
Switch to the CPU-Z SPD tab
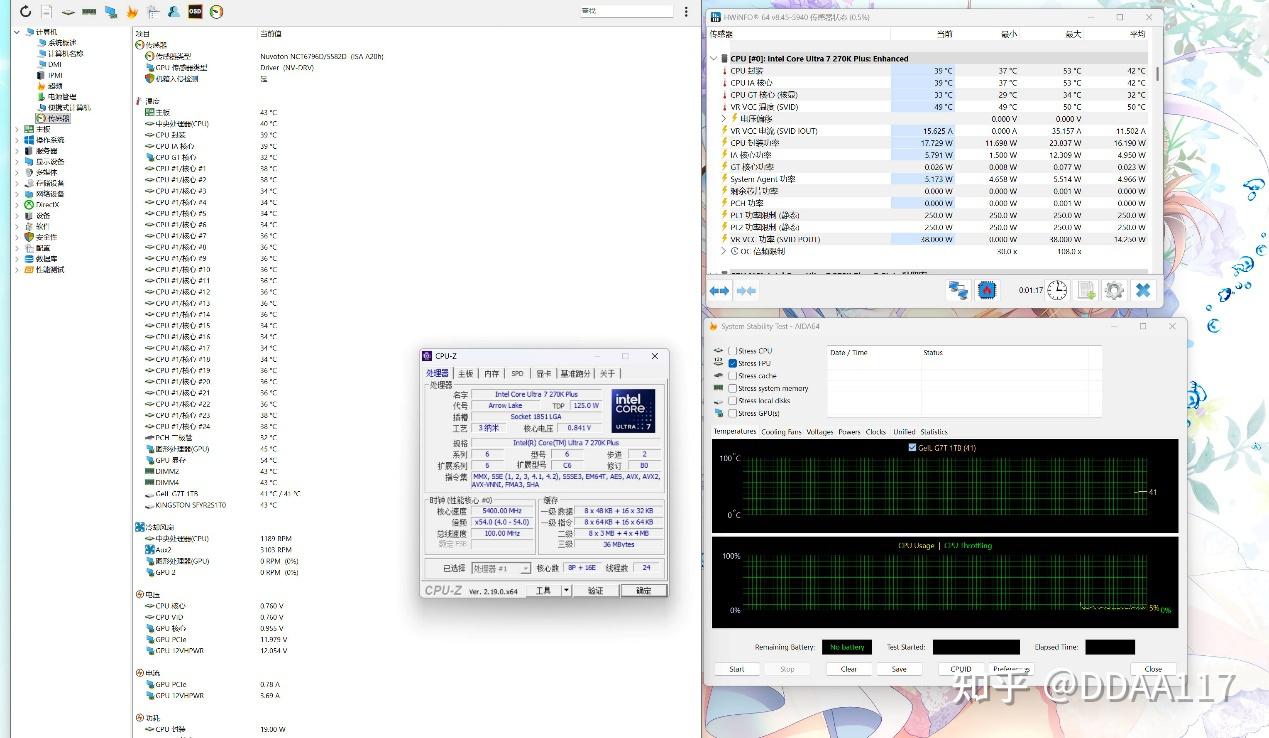pyautogui.click(x=517, y=373)
